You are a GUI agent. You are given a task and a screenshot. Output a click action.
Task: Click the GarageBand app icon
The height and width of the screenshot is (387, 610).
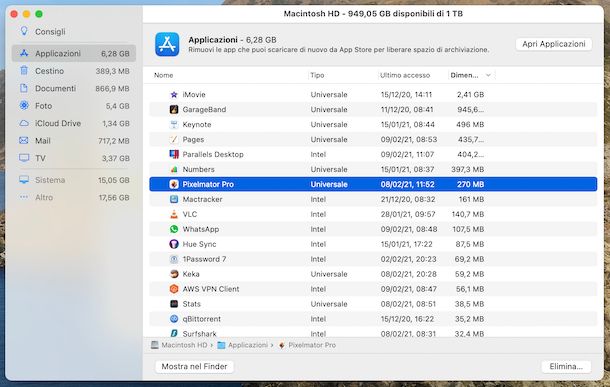[174, 109]
